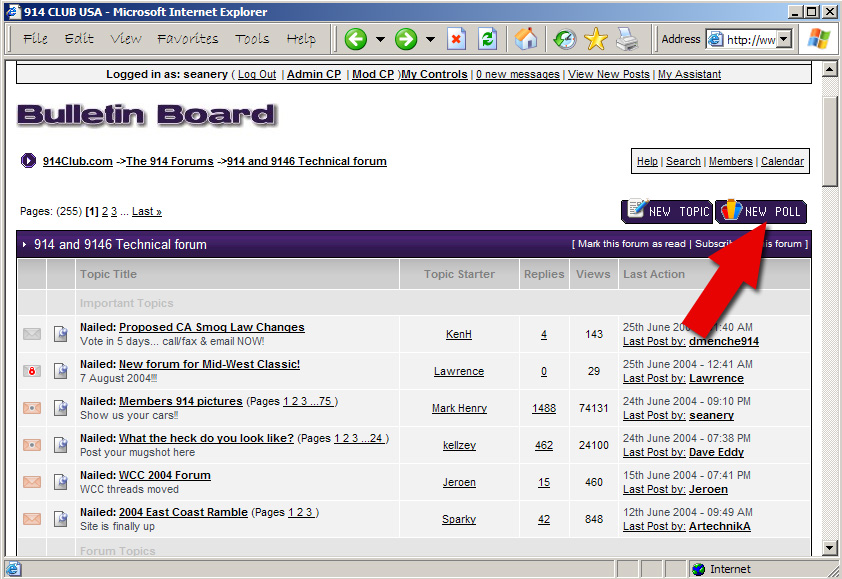This screenshot has width=842, height=579.
Task: Click the Internet zone status bar indicator
Action: 721,569
